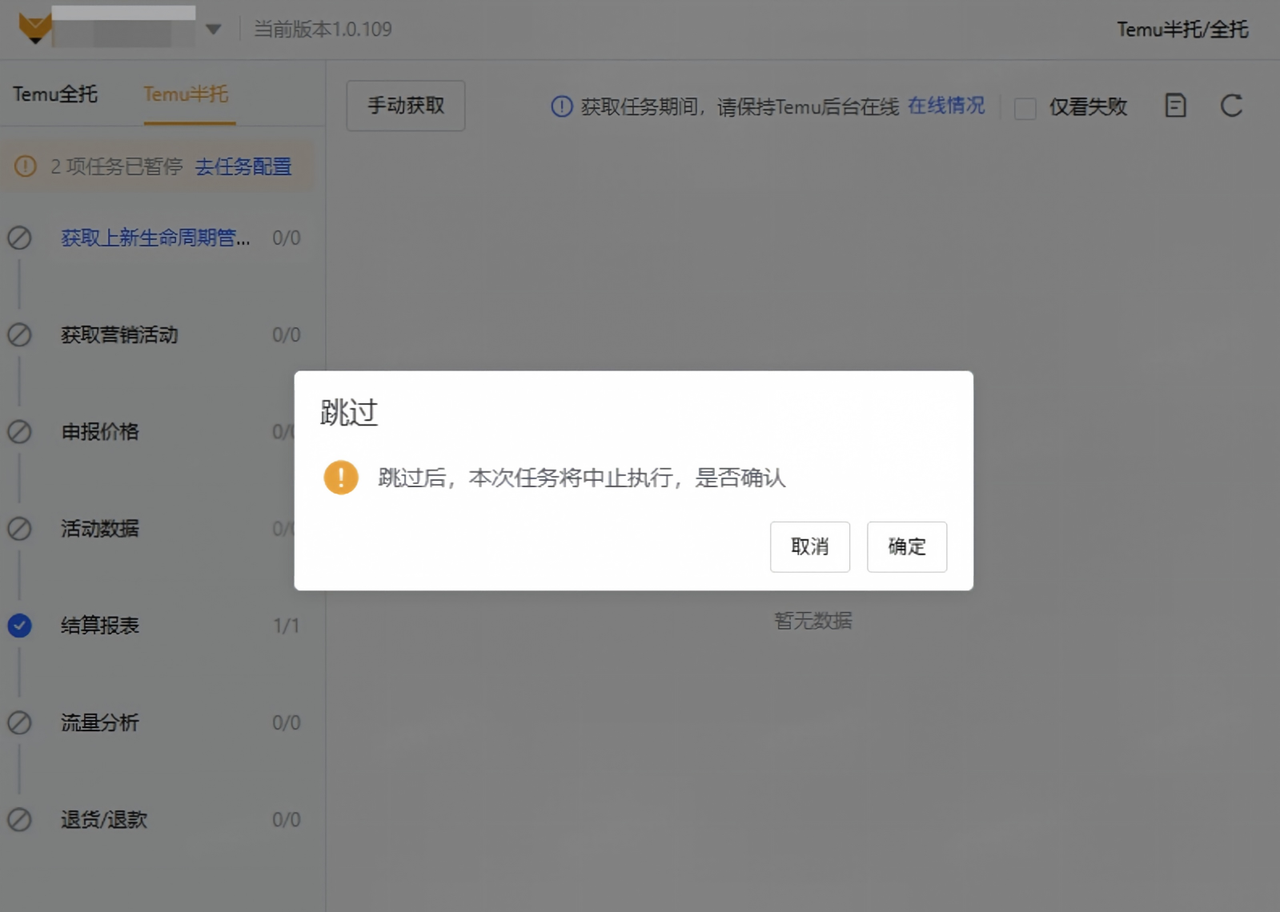Open the 去任务配置 link
Image resolution: width=1280 pixels, height=912 pixels.
point(243,167)
